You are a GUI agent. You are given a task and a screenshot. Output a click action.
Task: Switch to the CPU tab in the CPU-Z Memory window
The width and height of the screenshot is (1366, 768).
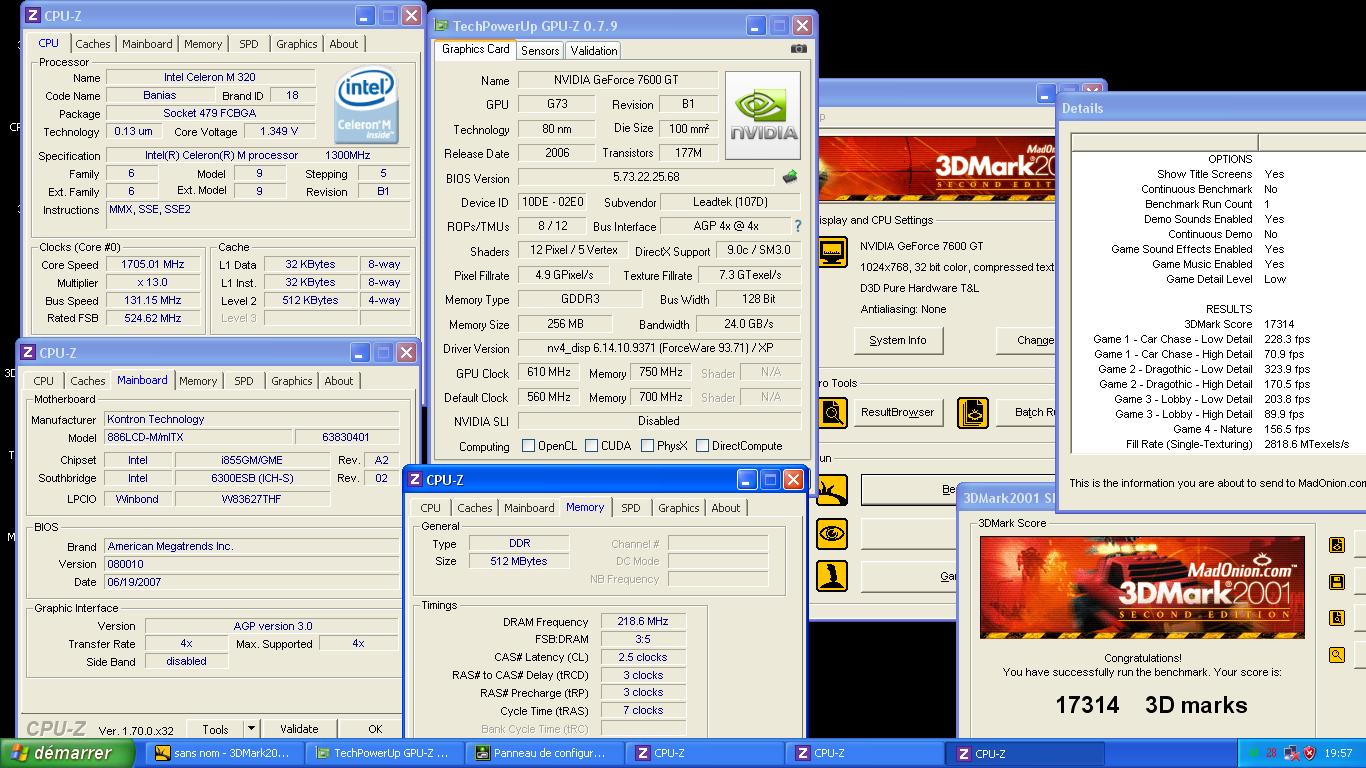coord(431,508)
